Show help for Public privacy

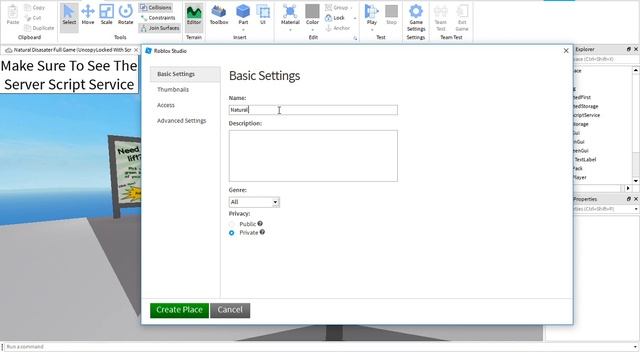point(260,224)
